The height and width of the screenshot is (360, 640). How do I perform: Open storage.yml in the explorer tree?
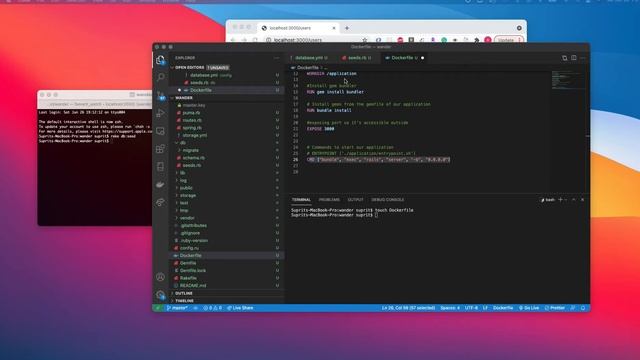click(227, 135)
